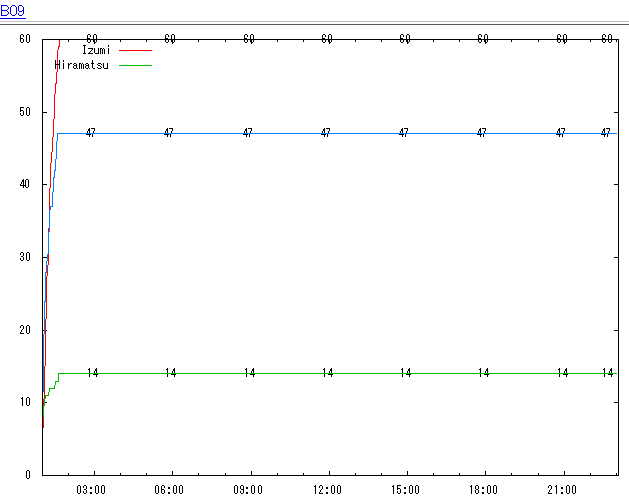Click the y-axis label 60

coord(25,39)
